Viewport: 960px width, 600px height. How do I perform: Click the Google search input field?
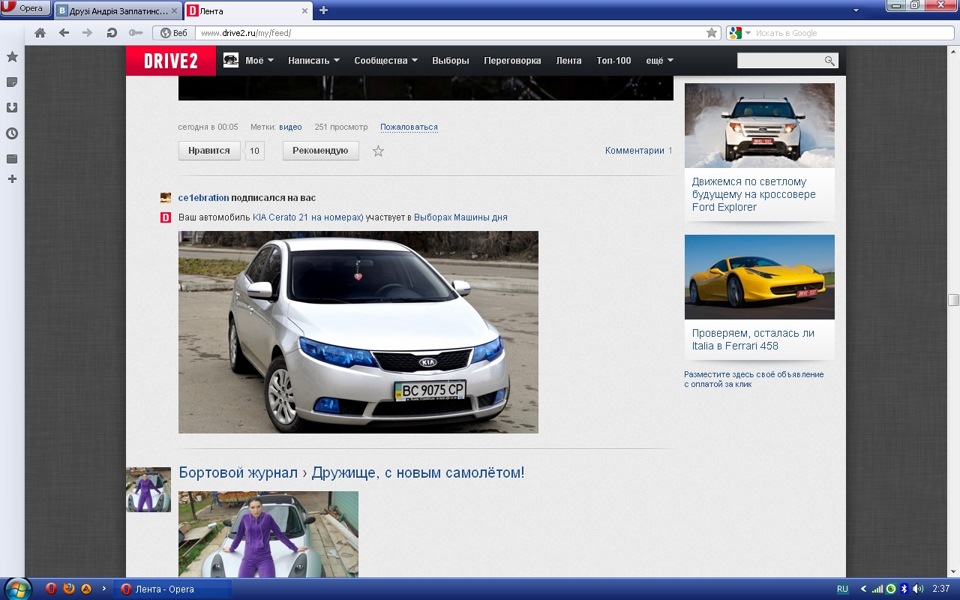pyautogui.click(x=853, y=33)
